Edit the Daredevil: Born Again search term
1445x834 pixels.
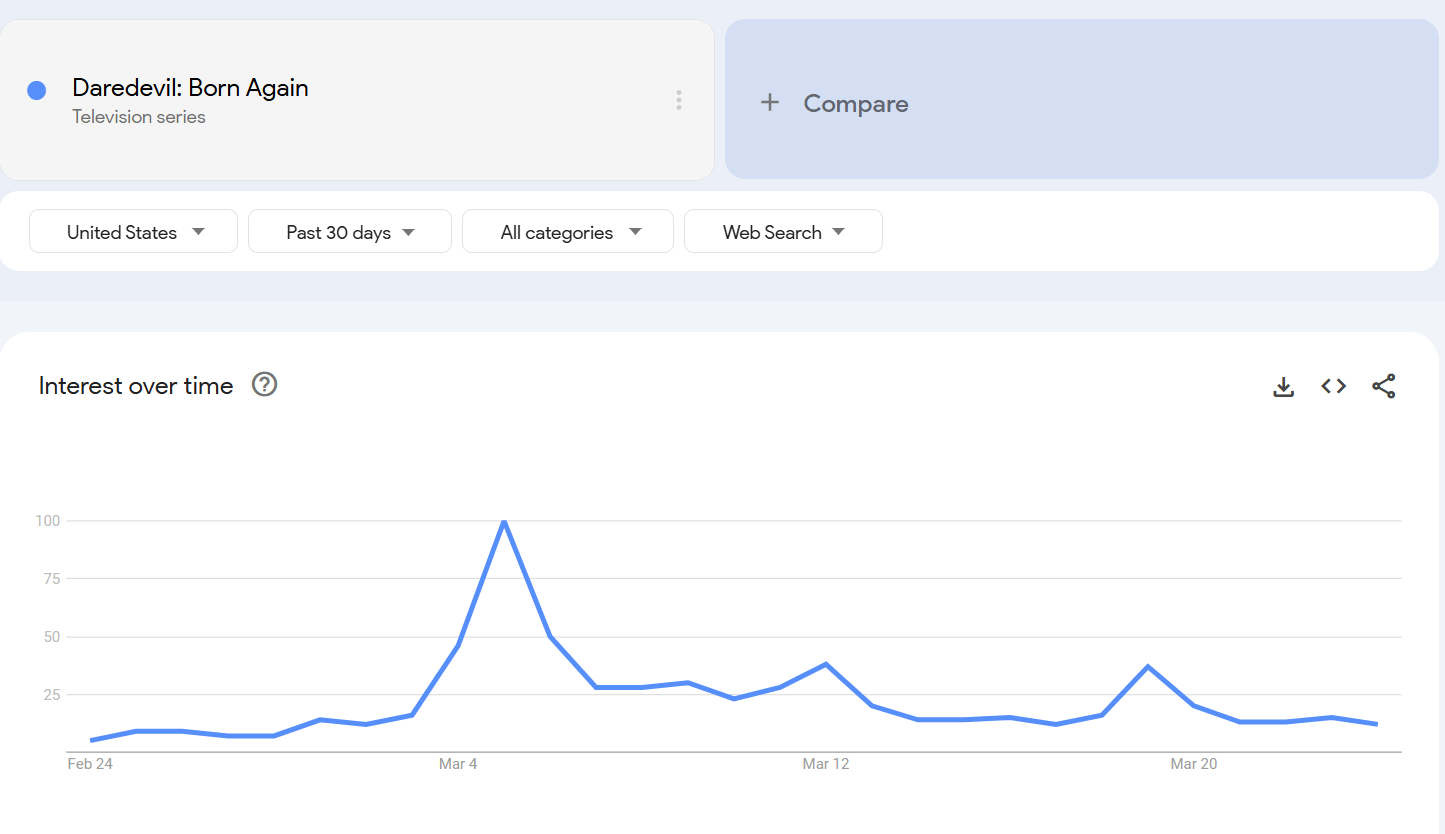pyautogui.click(x=190, y=88)
